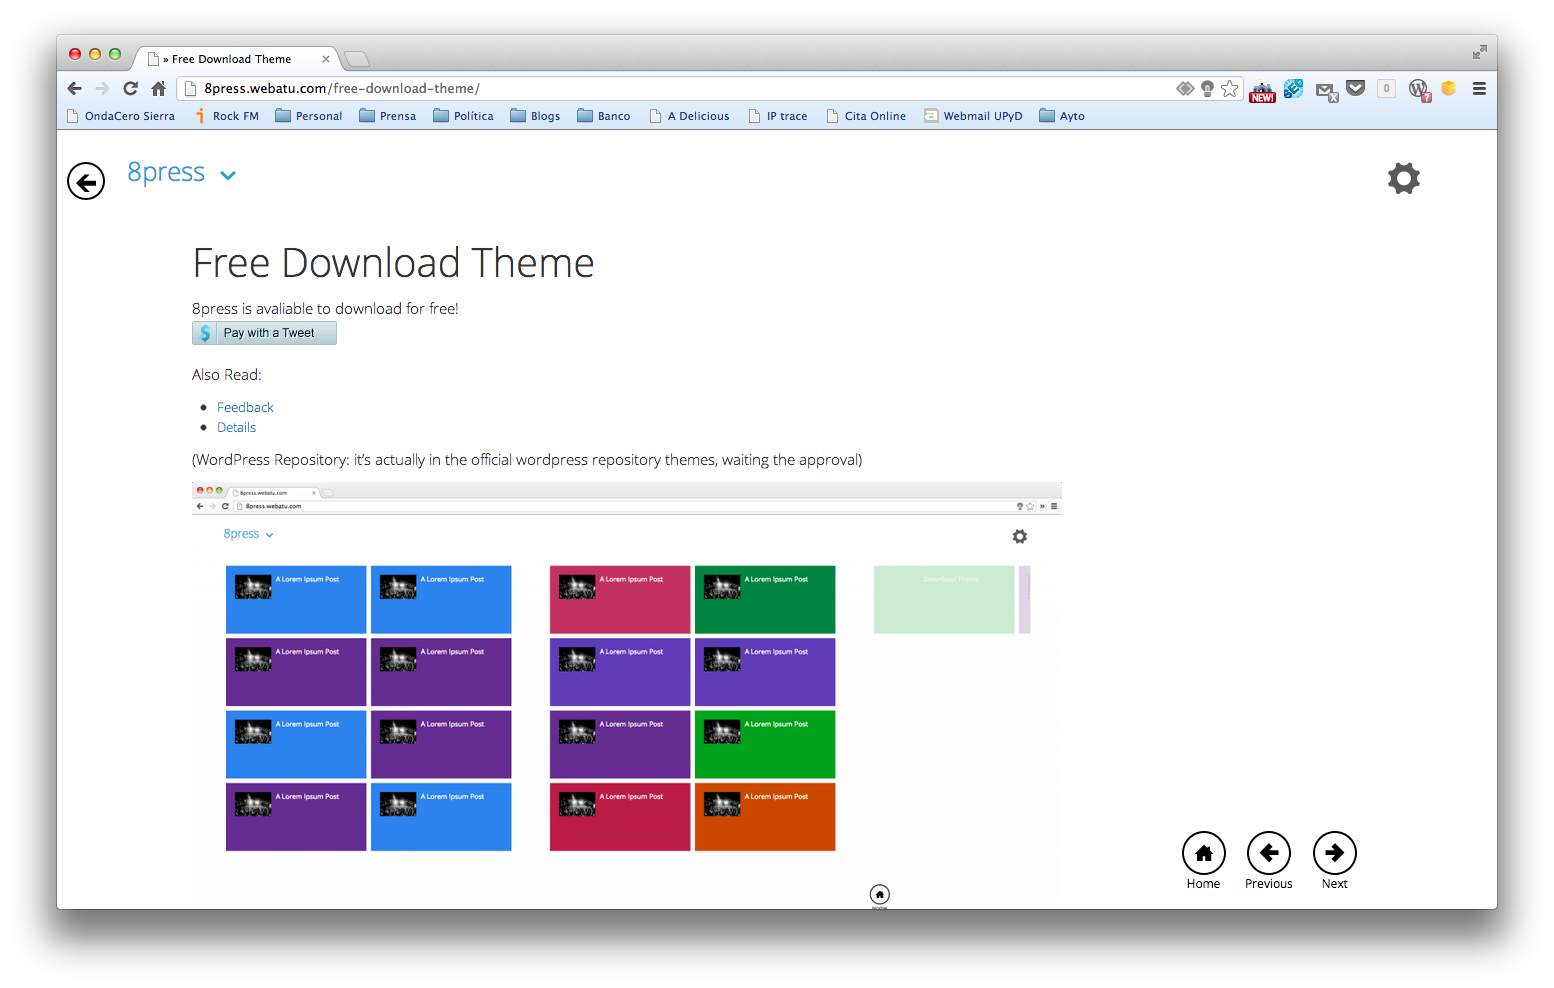Click the yellow cube extension icon

point(1448,88)
